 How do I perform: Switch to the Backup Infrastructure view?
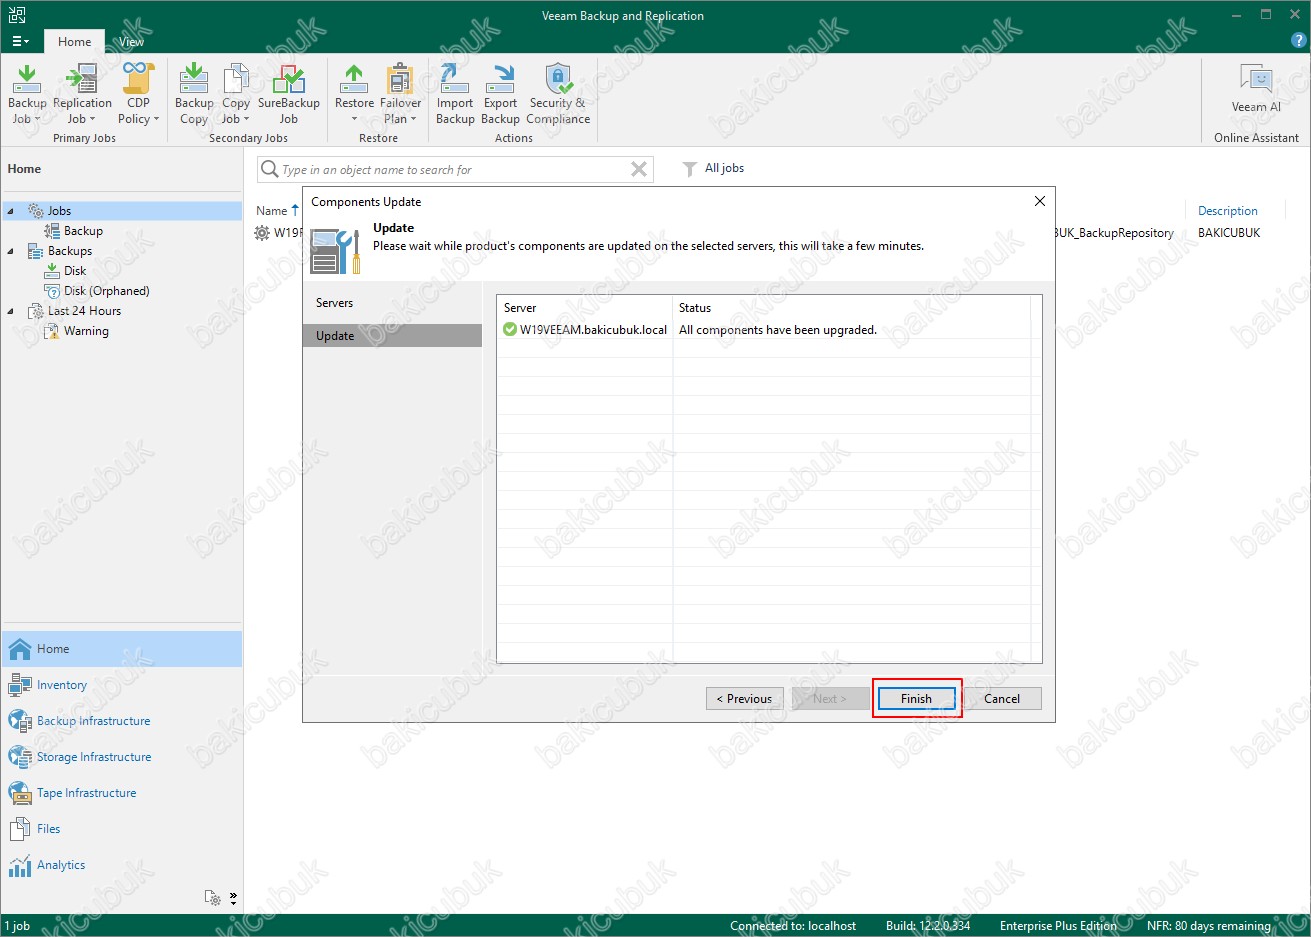[x=122, y=721]
